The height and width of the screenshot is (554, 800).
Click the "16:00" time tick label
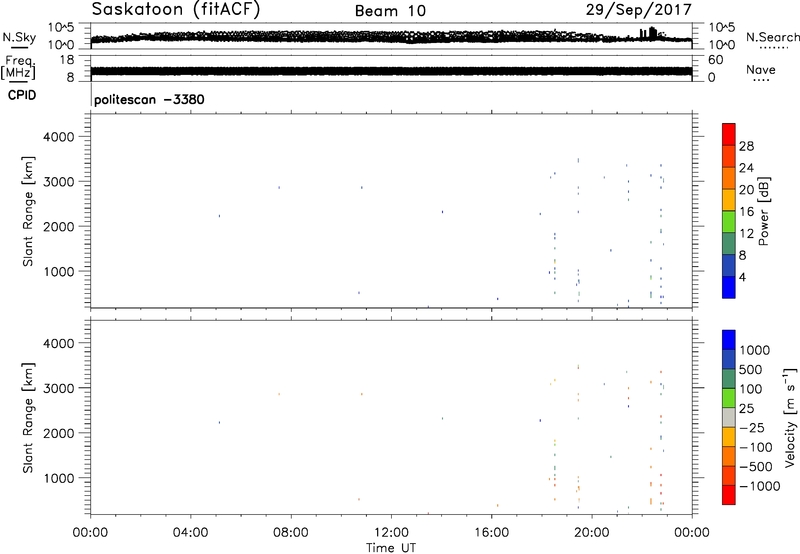point(491,533)
